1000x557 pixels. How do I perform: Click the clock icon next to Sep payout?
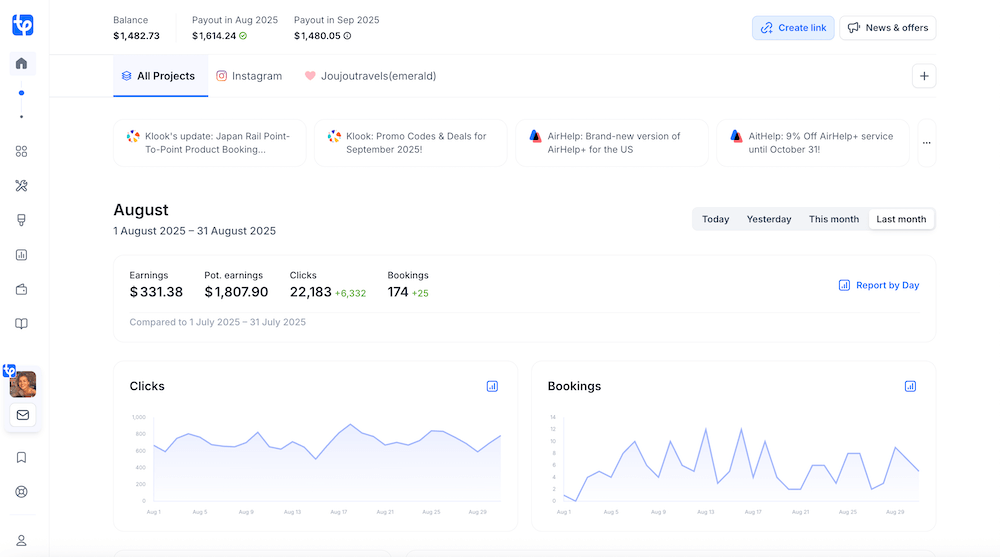pos(348,36)
